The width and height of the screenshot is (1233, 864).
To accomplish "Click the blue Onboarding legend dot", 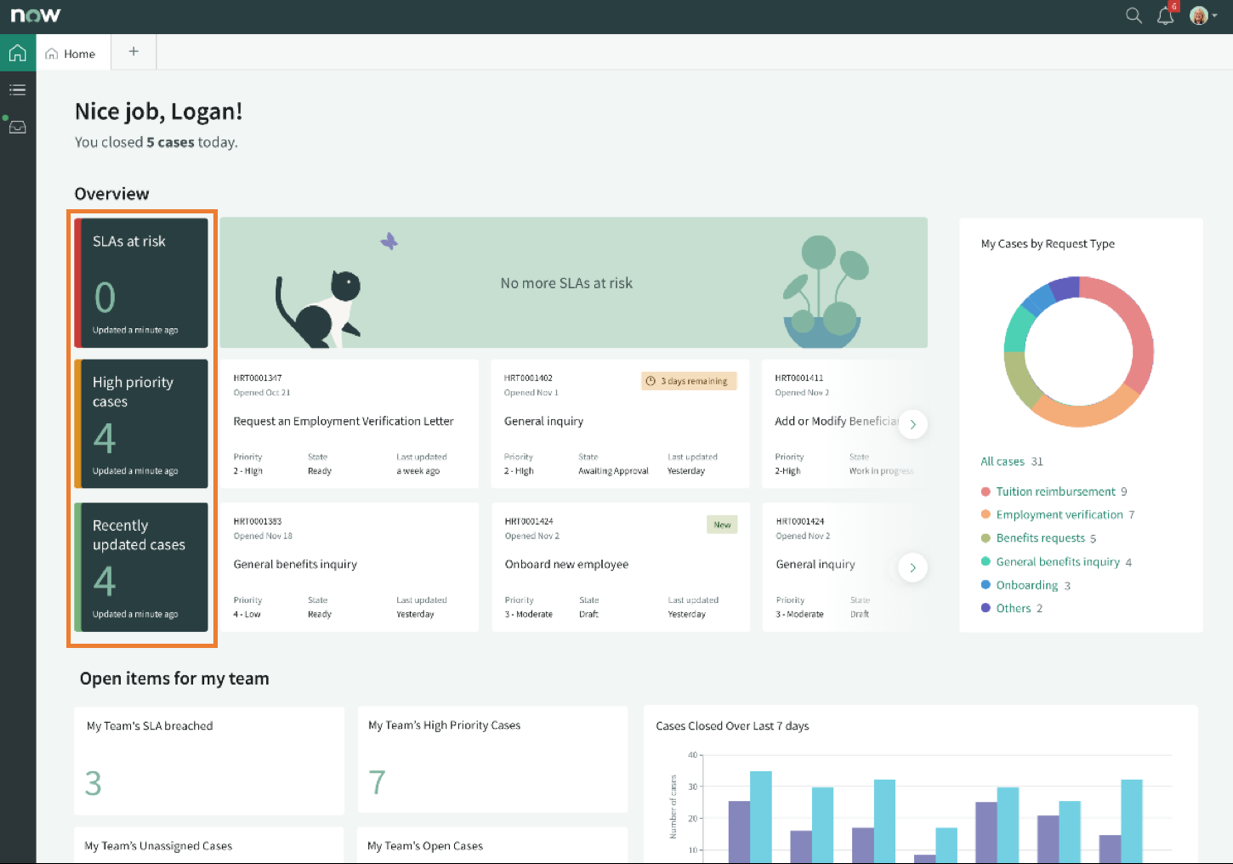I will click(x=986, y=585).
